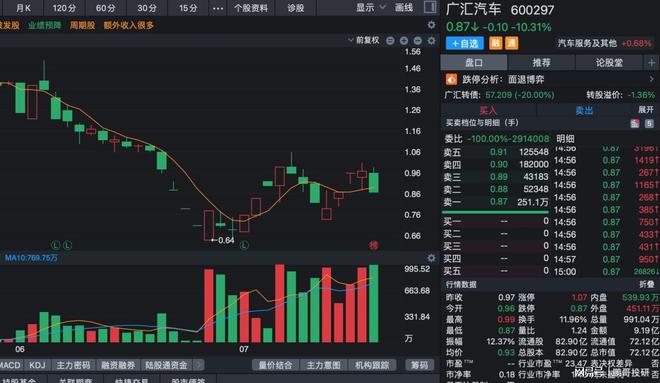This screenshot has width=660, height=383.
Task: Expand the trade panel with 展开
Action: [x=646, y=110]
